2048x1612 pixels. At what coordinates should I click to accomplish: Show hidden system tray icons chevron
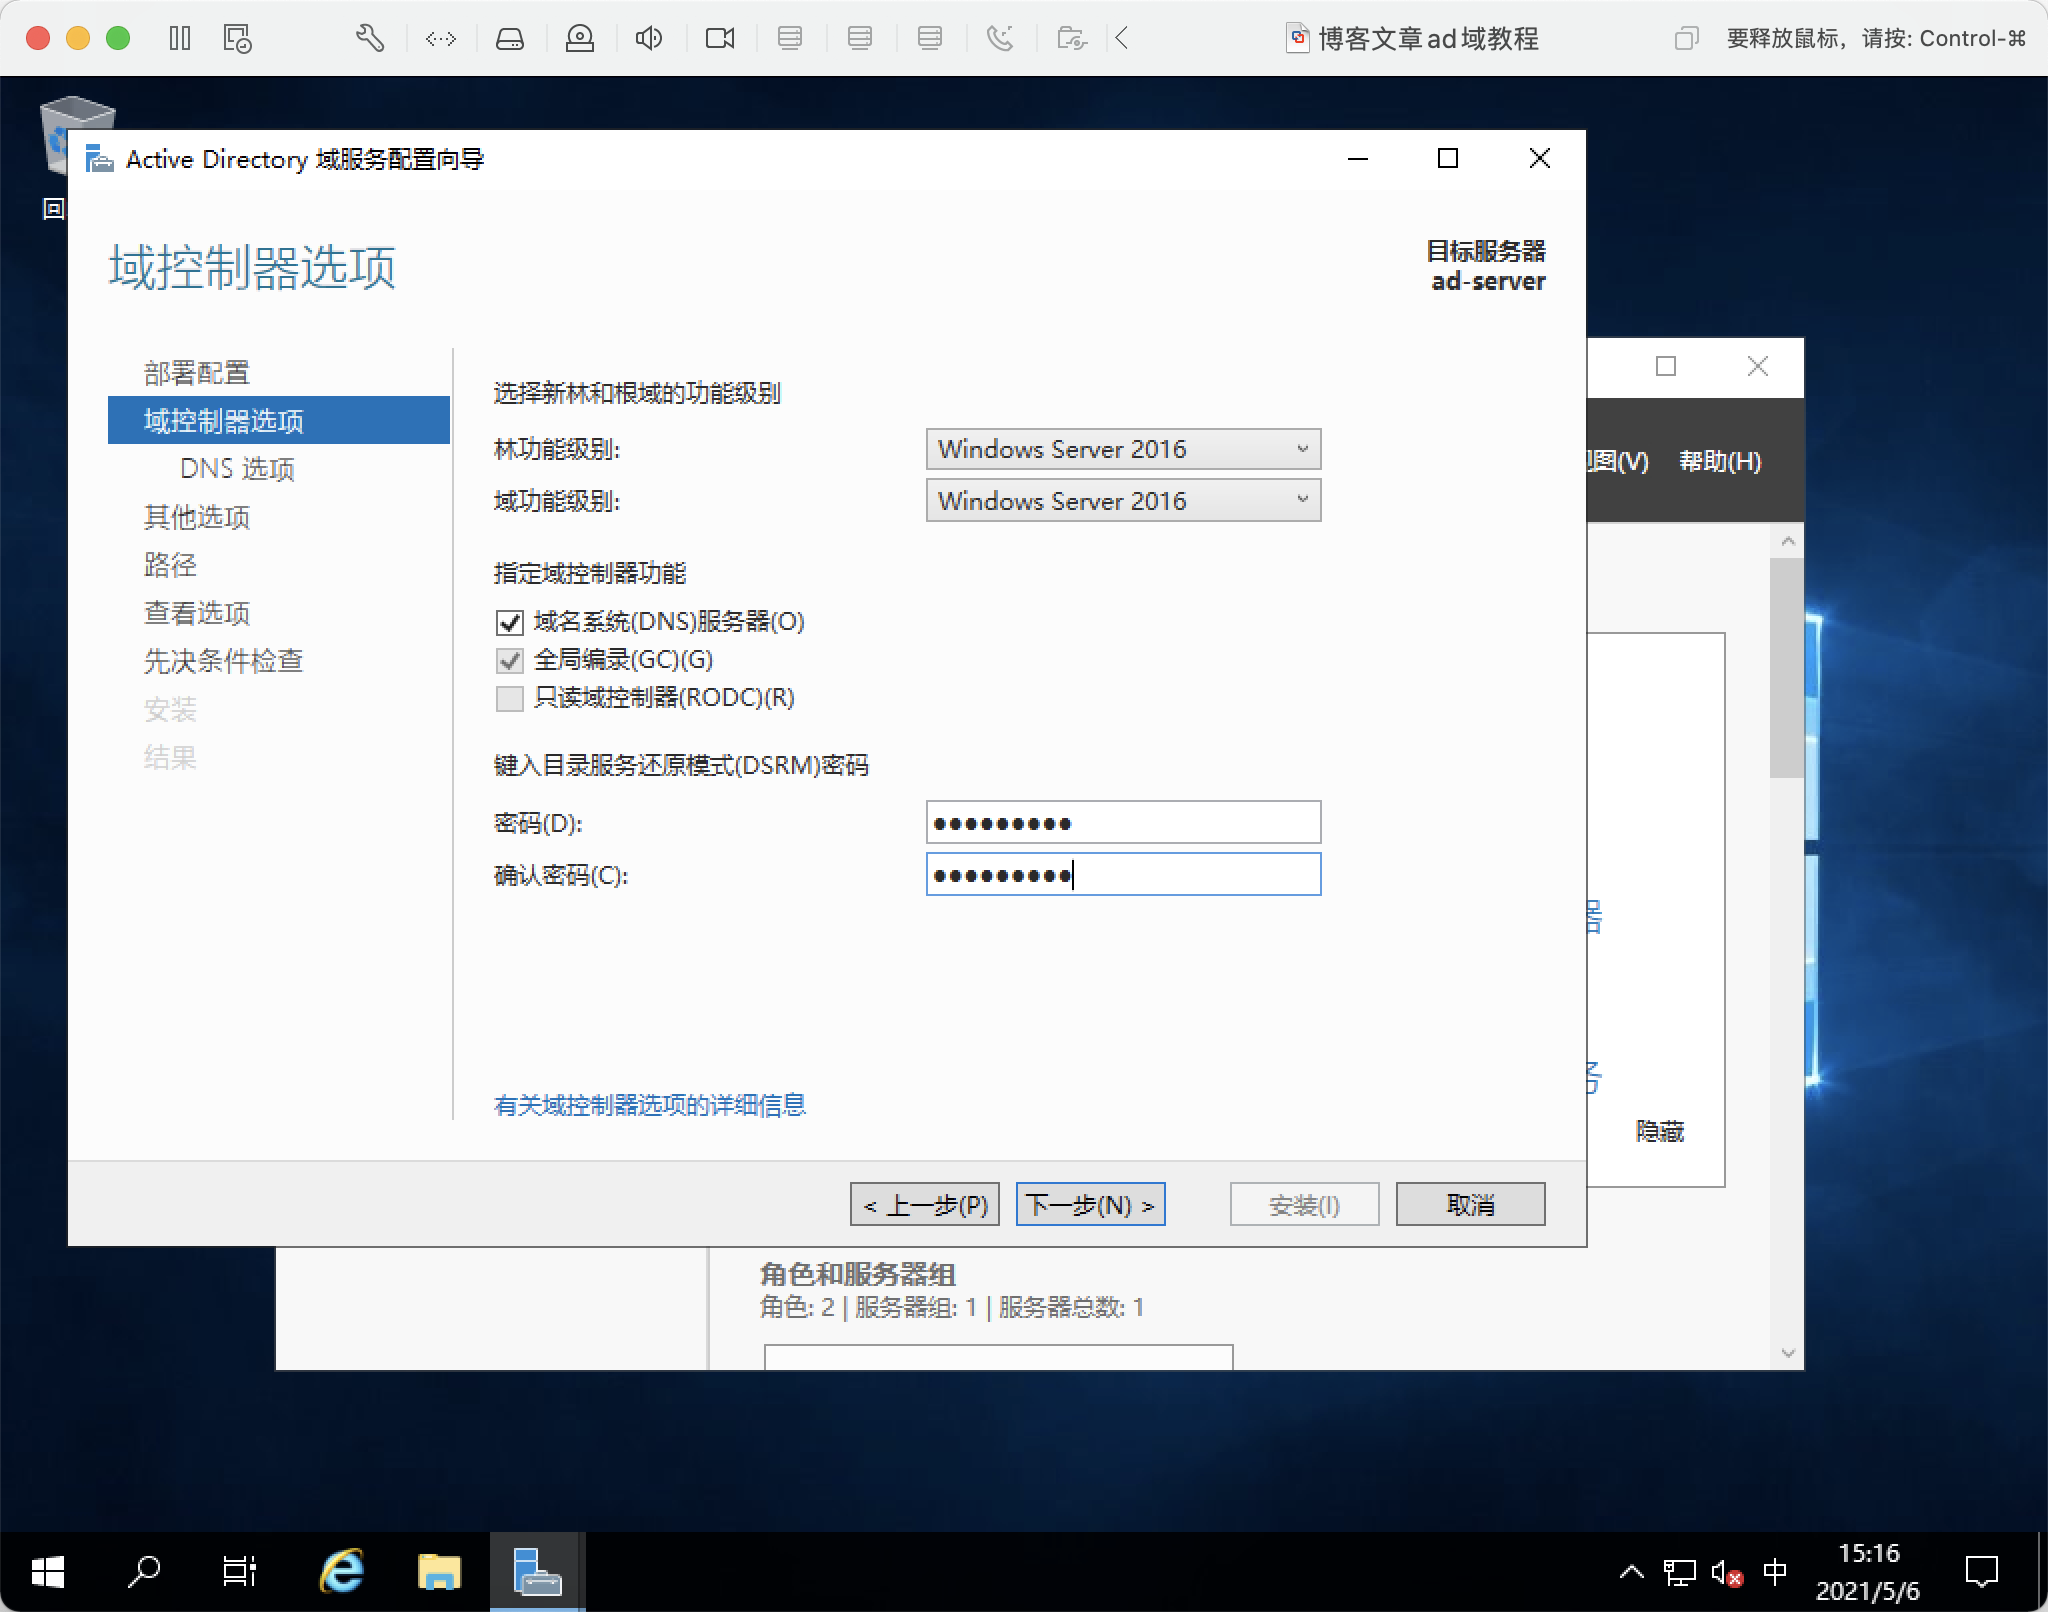point(1631,1571)
